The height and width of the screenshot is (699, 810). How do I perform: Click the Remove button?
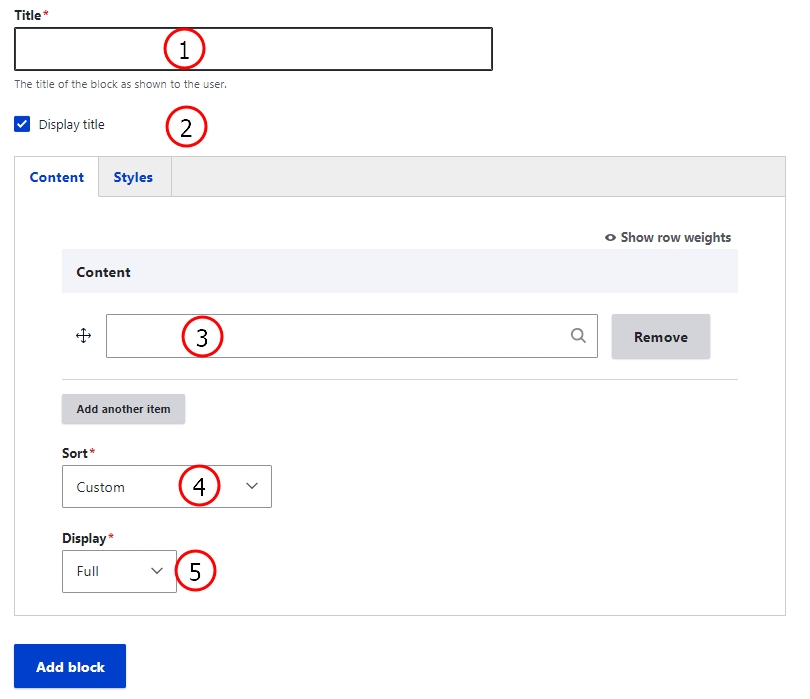(661, 336)
